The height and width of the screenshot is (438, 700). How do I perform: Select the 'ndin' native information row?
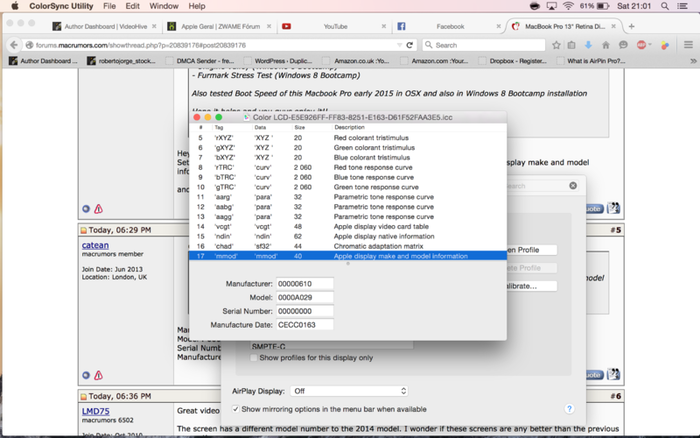(348, 236)
